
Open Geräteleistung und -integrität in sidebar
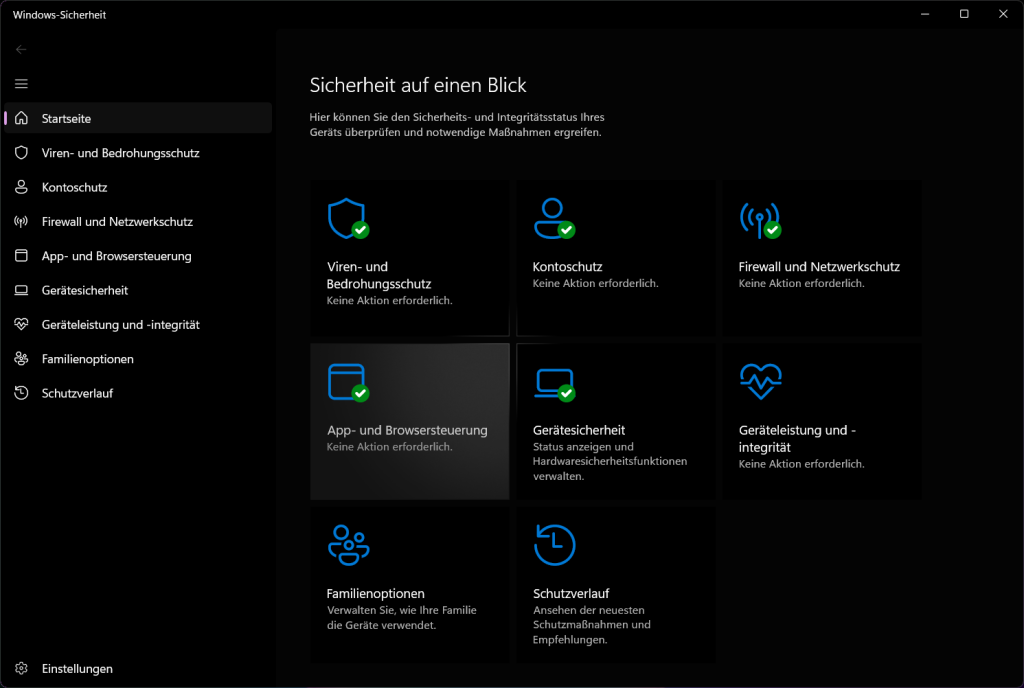(x=120, y=325)
